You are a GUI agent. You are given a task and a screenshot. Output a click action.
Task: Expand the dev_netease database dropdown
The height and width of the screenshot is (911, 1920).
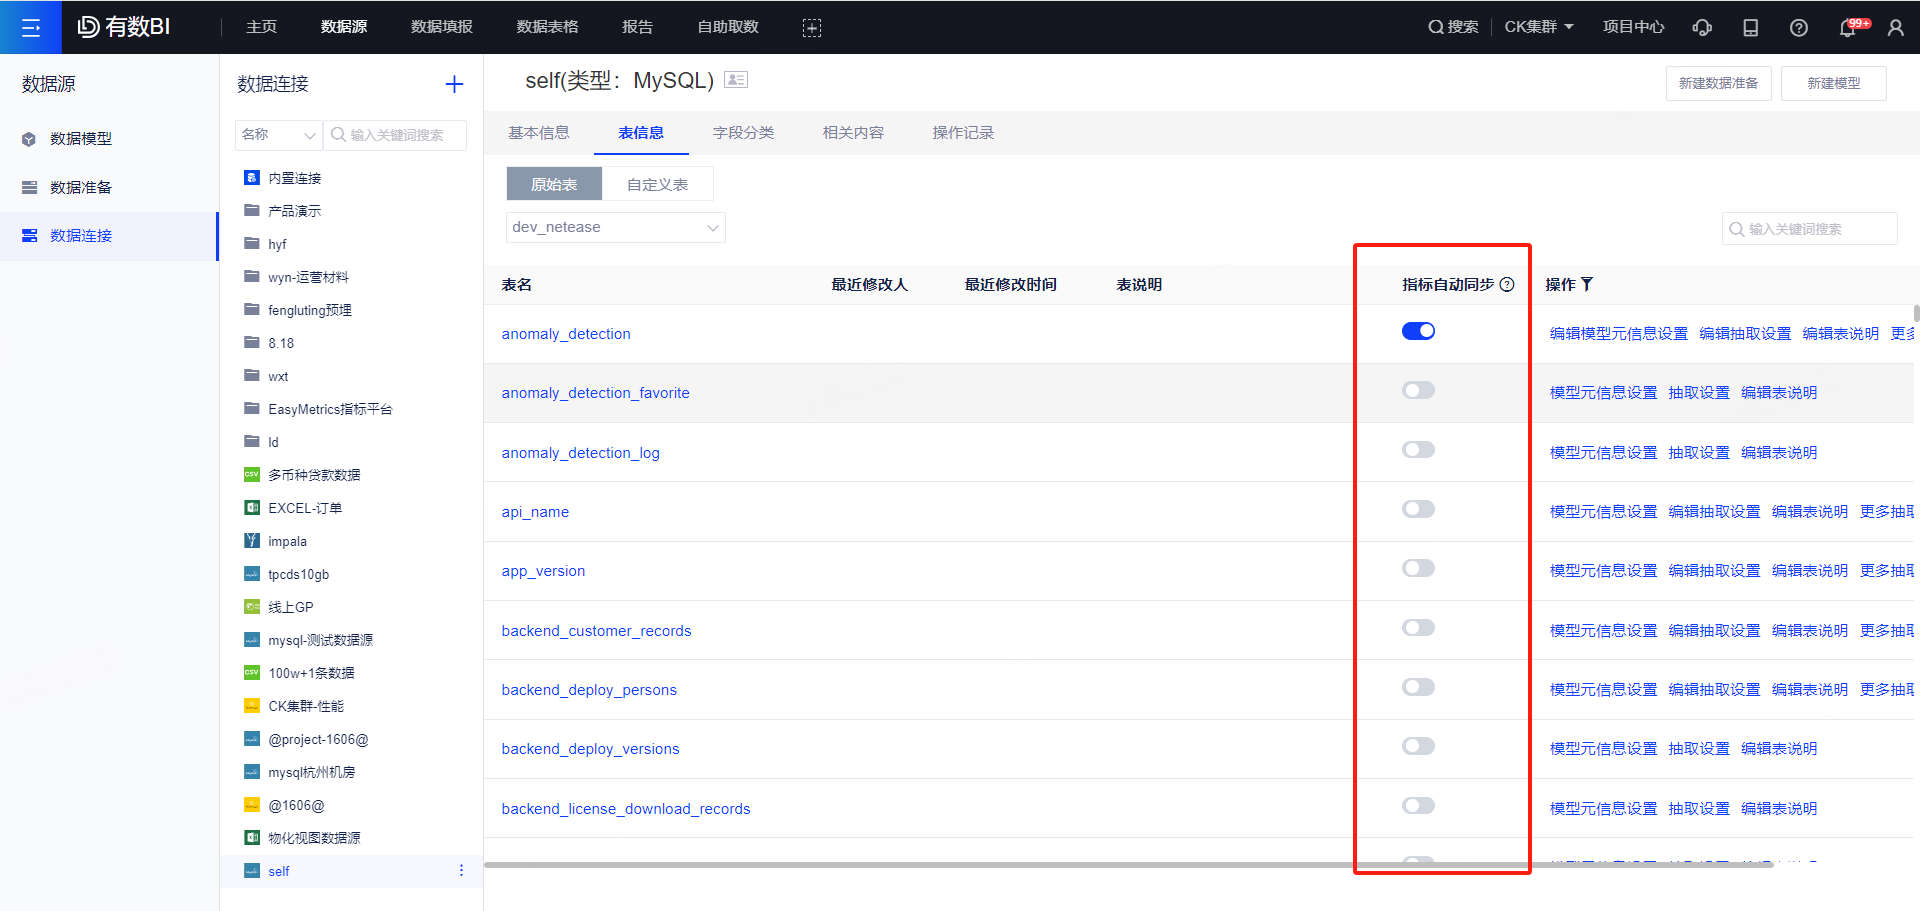tap(615, 228)
